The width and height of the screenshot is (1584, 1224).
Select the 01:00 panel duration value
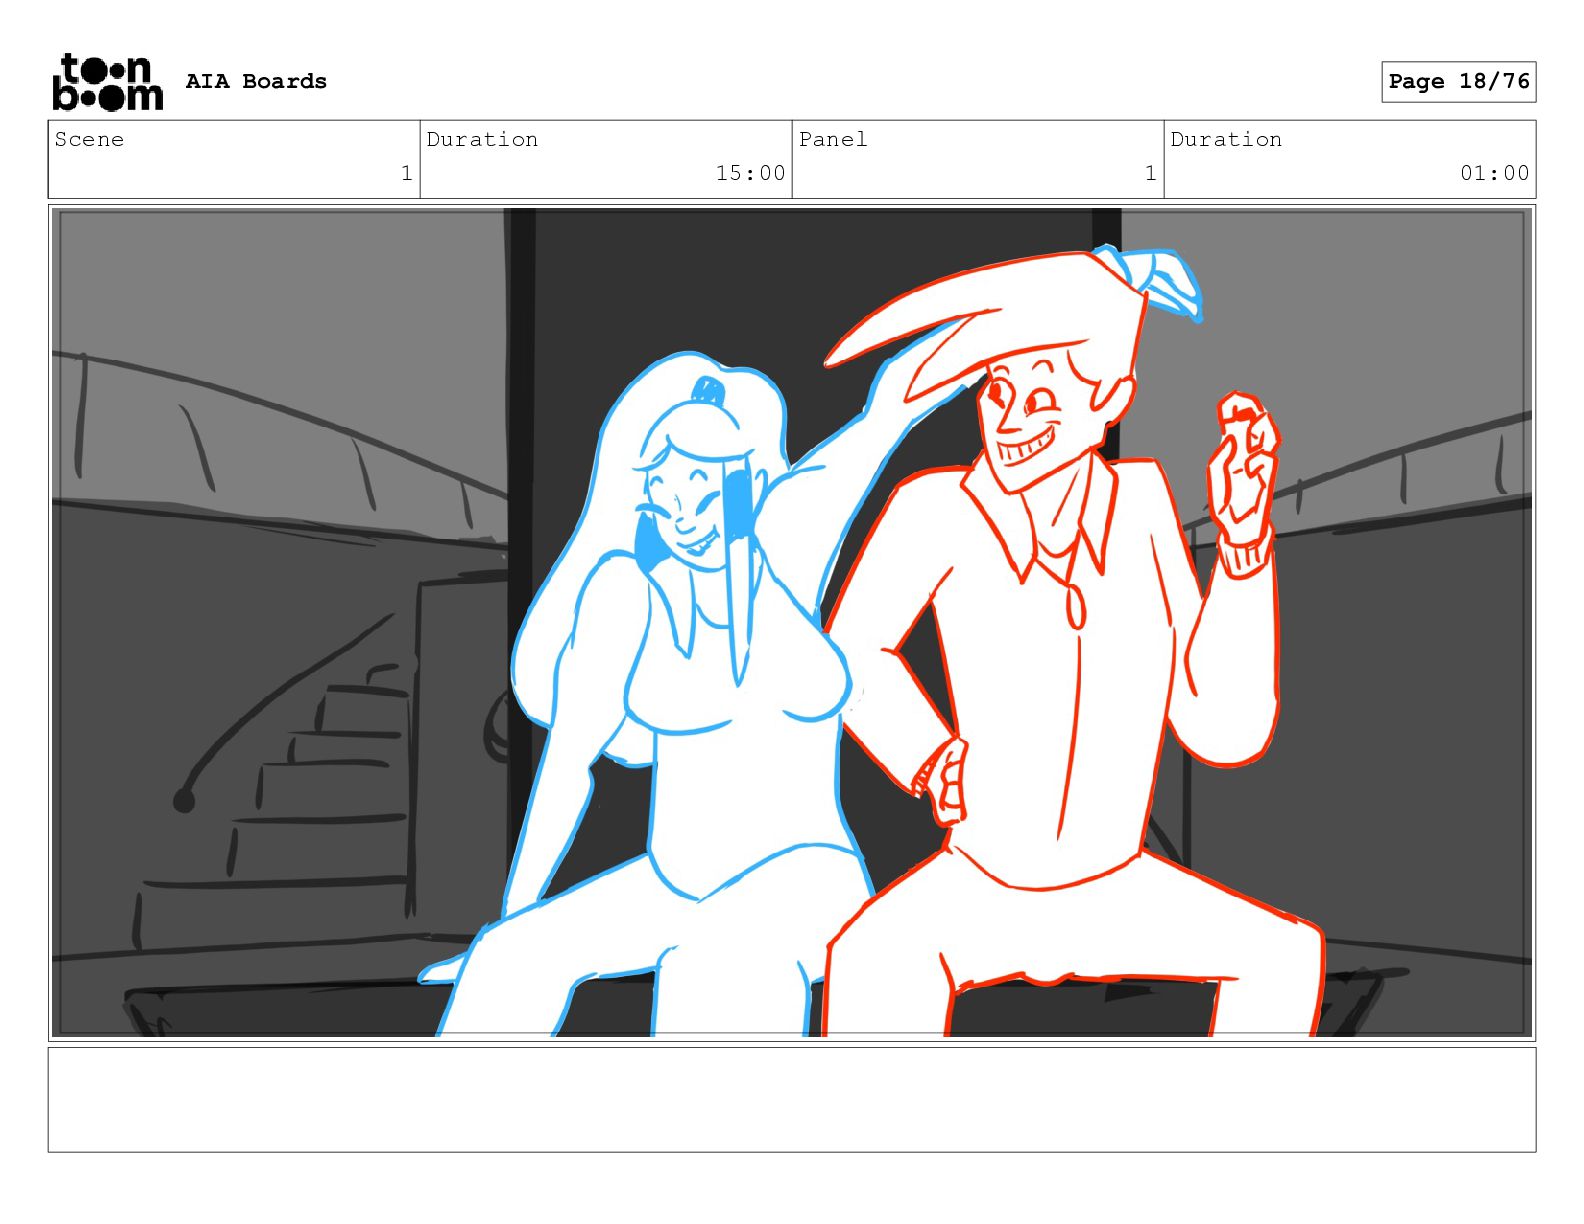[1494, 174]
